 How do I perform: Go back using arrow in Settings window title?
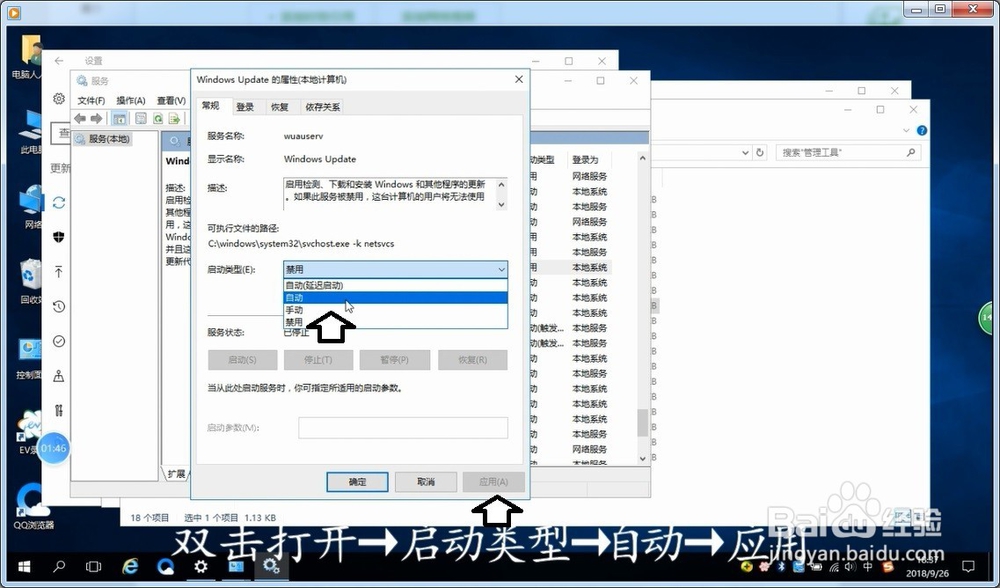pos(59,61)
